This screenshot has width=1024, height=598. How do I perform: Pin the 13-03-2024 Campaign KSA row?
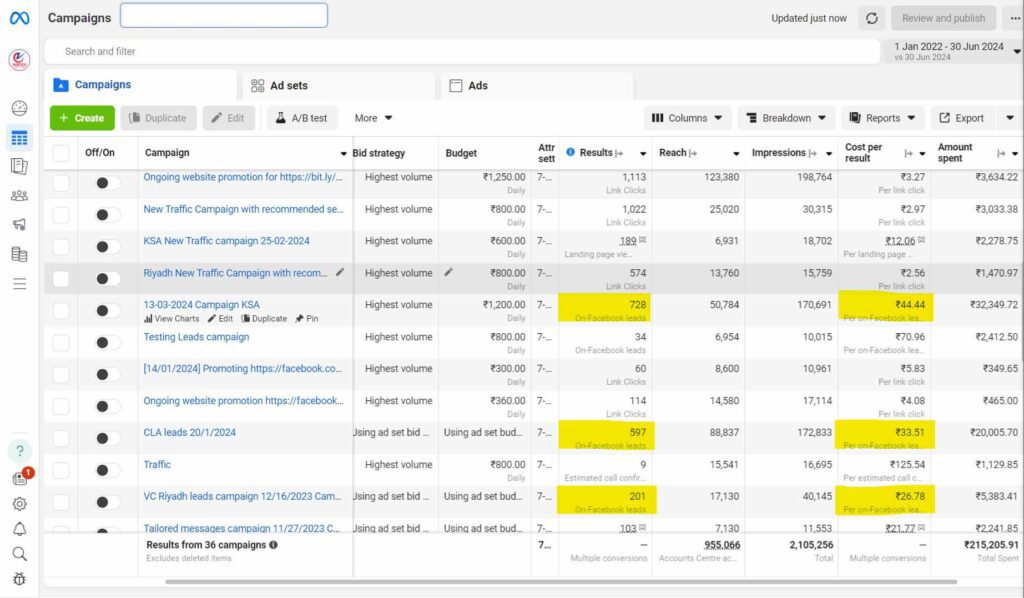point(306,319)
